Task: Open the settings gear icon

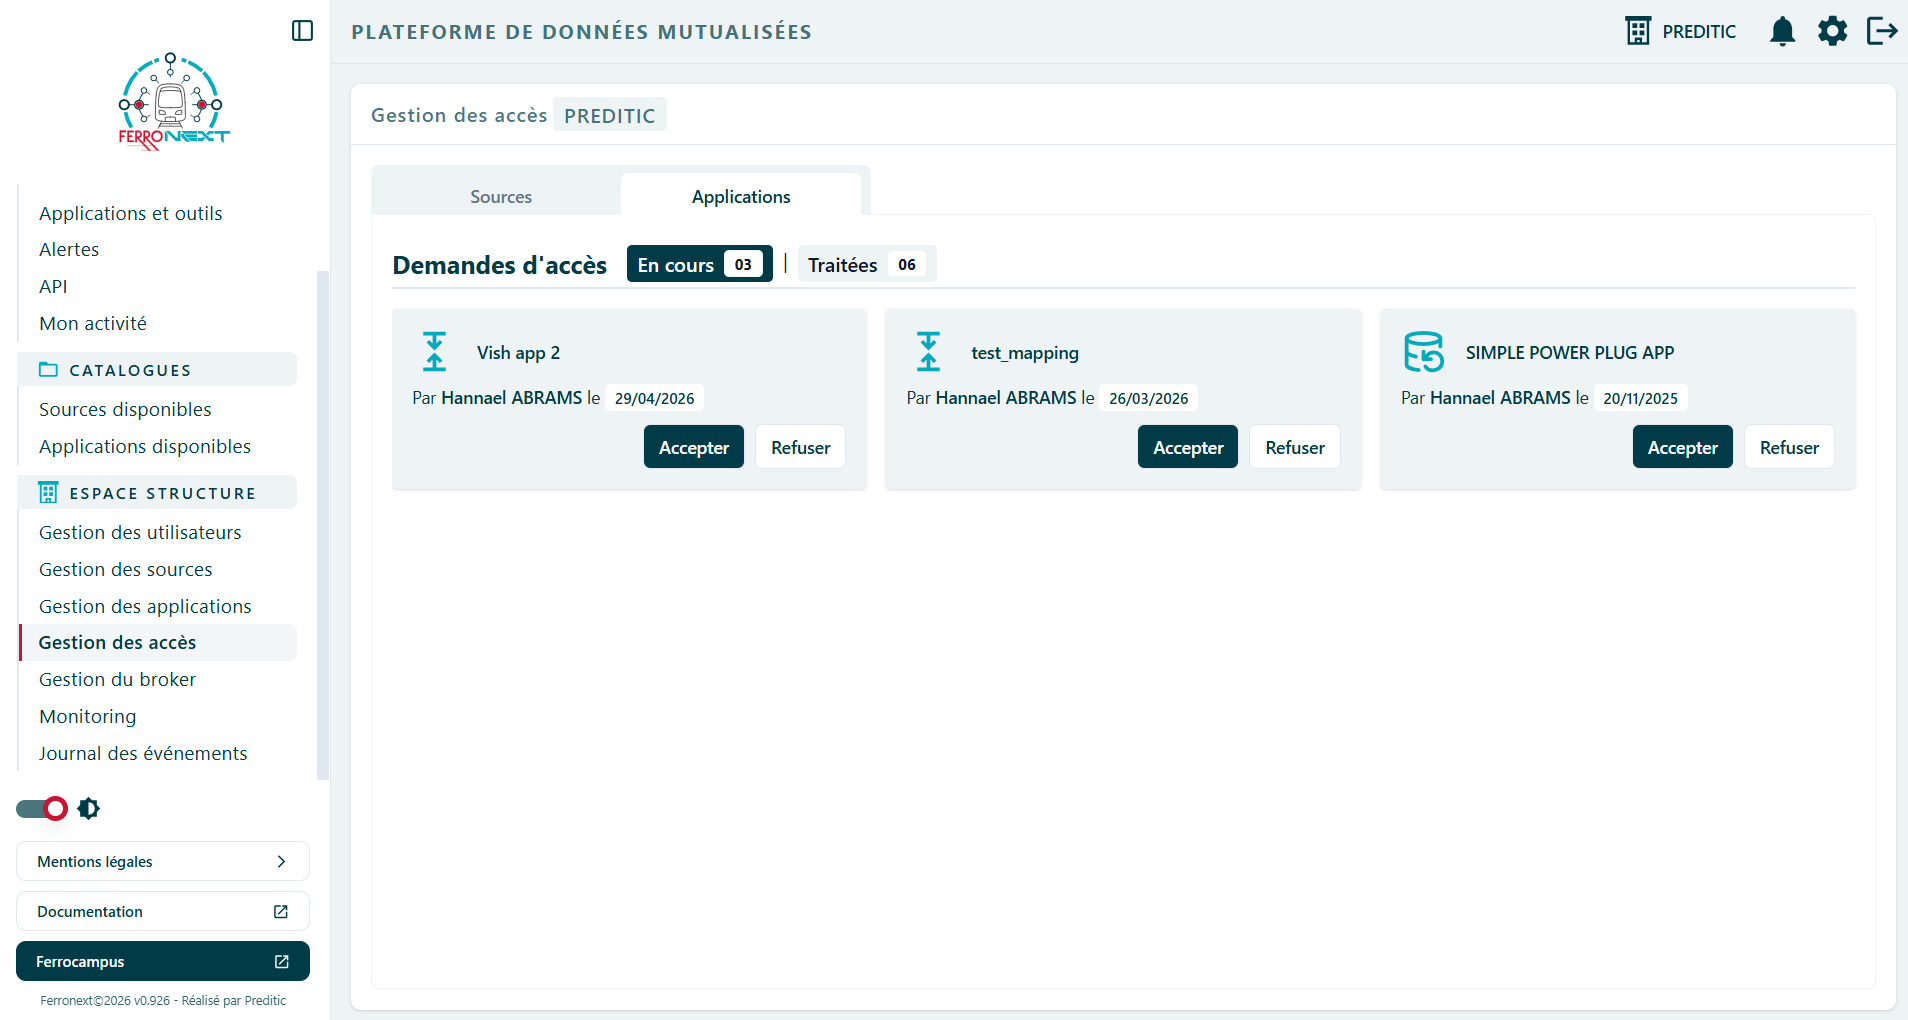Action: tap(1832, 31)
